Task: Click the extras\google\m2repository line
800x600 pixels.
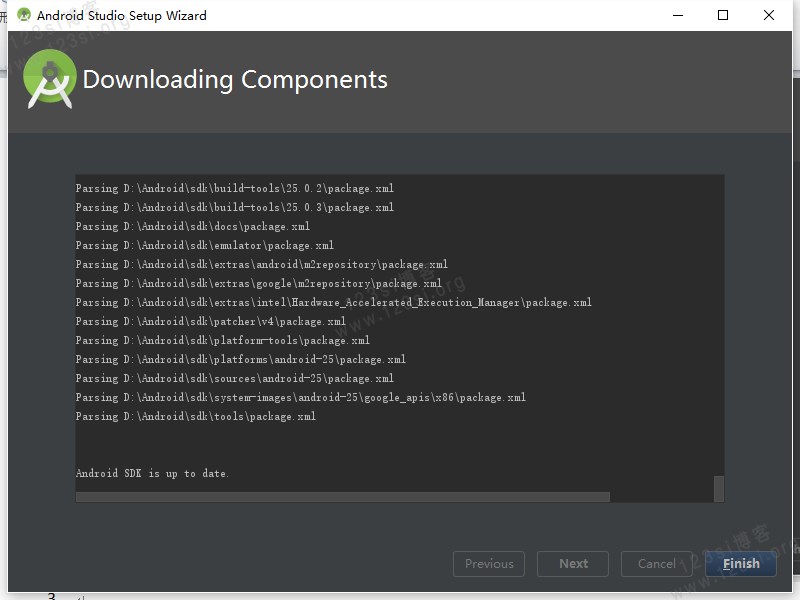Action: 259,283
